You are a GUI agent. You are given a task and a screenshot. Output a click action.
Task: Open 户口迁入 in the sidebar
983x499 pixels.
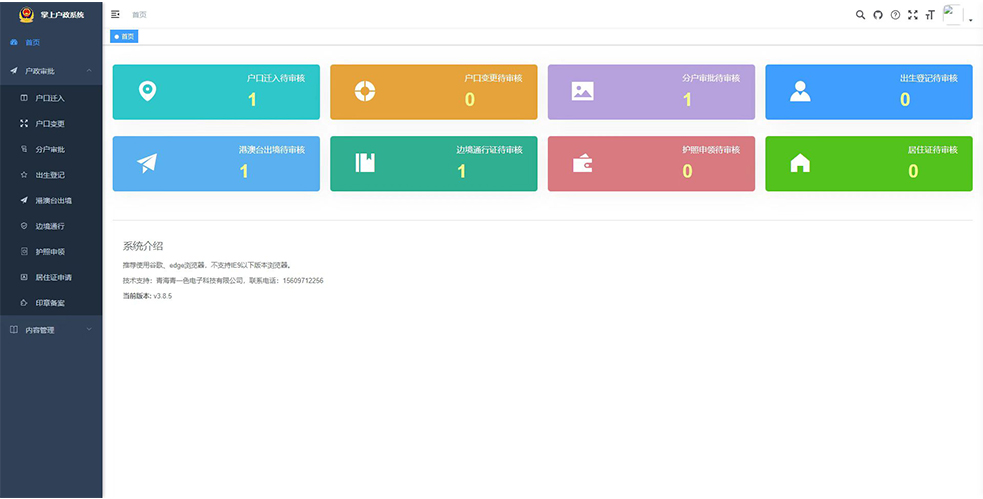point(50,98)
